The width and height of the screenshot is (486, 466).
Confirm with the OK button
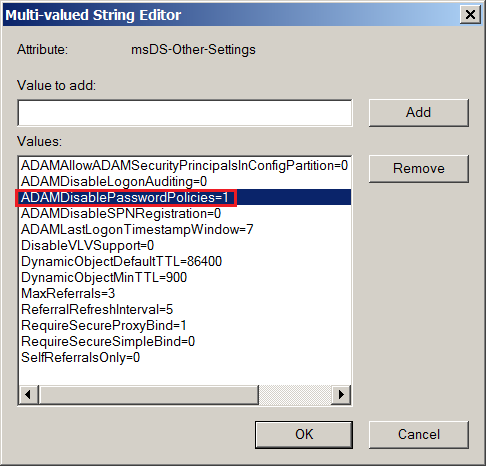[x=304, y=435]
